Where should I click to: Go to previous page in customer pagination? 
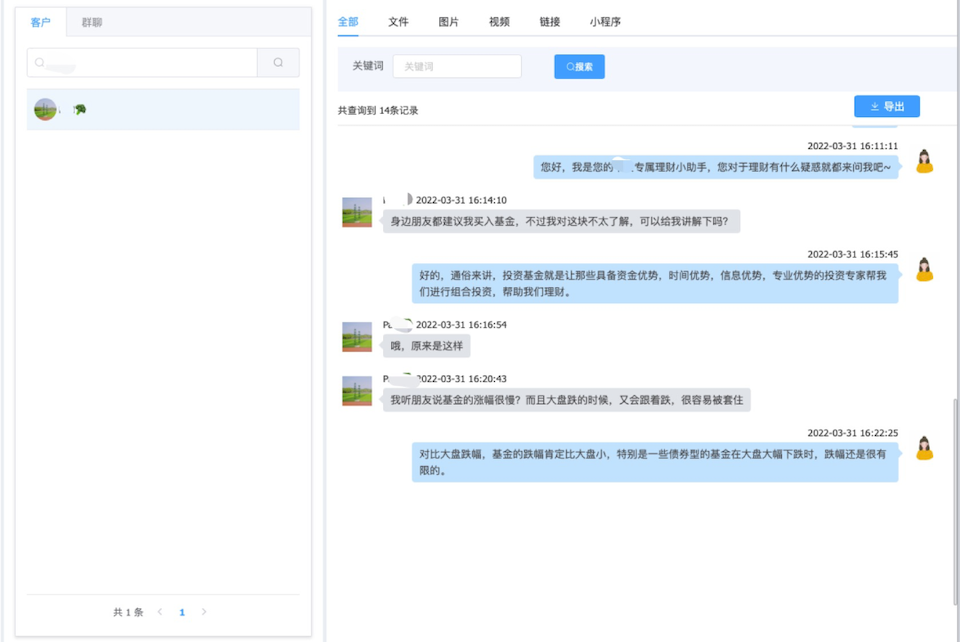pyautogui.click(x=160, y=612)
